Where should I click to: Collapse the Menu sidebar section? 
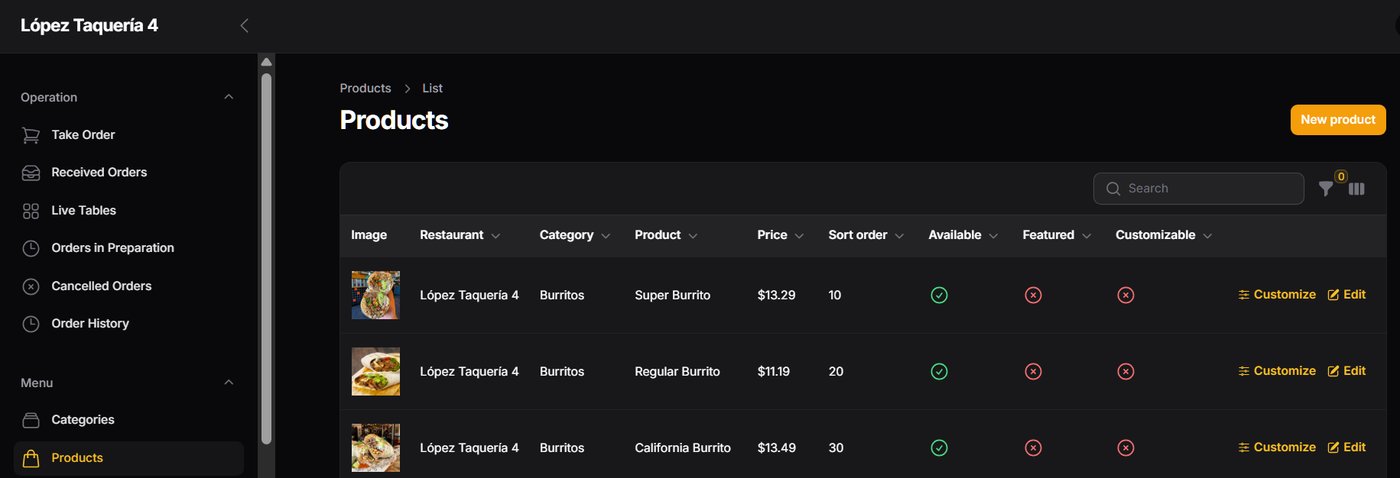228,383
